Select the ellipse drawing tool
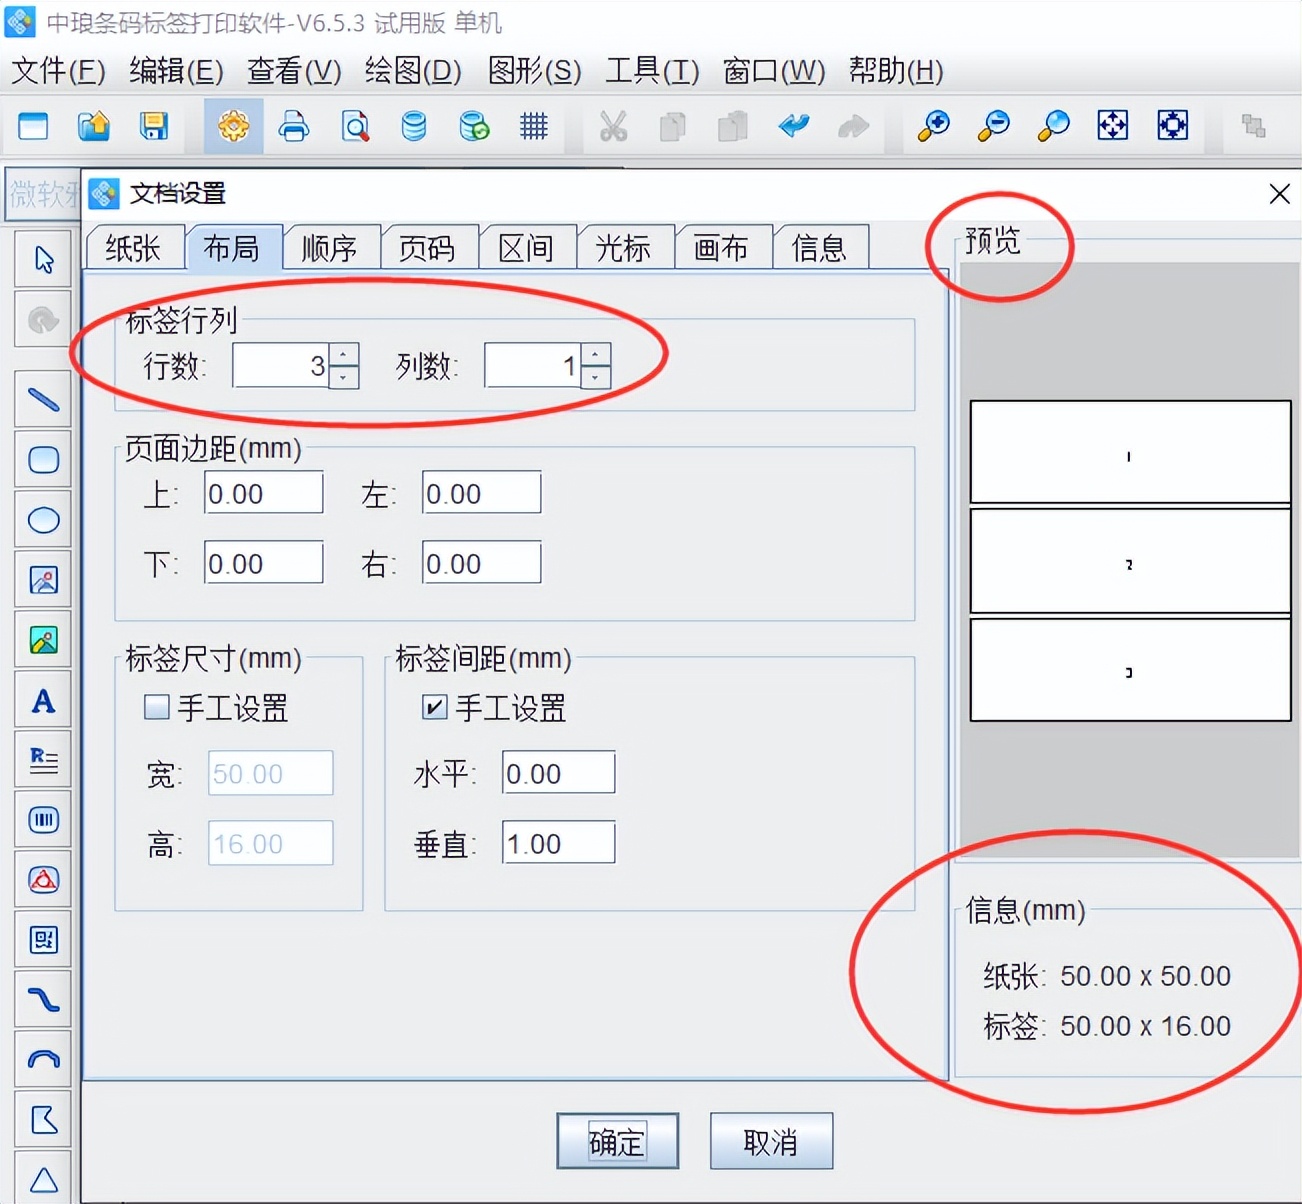The height and width of the screenshot is (1204, 1302). coord(43,519)
